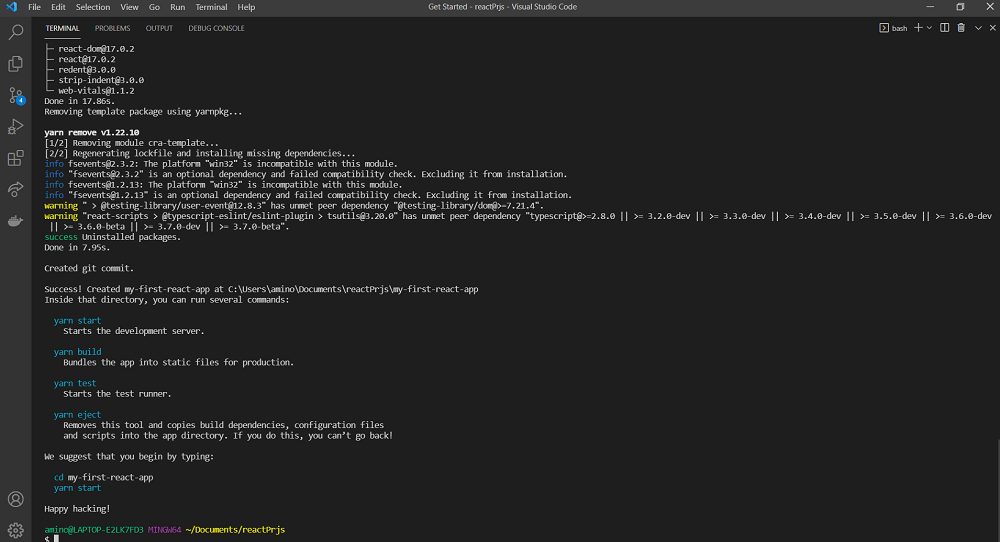Click the VS Code logo icon
1000x542 pixels.
11,7
